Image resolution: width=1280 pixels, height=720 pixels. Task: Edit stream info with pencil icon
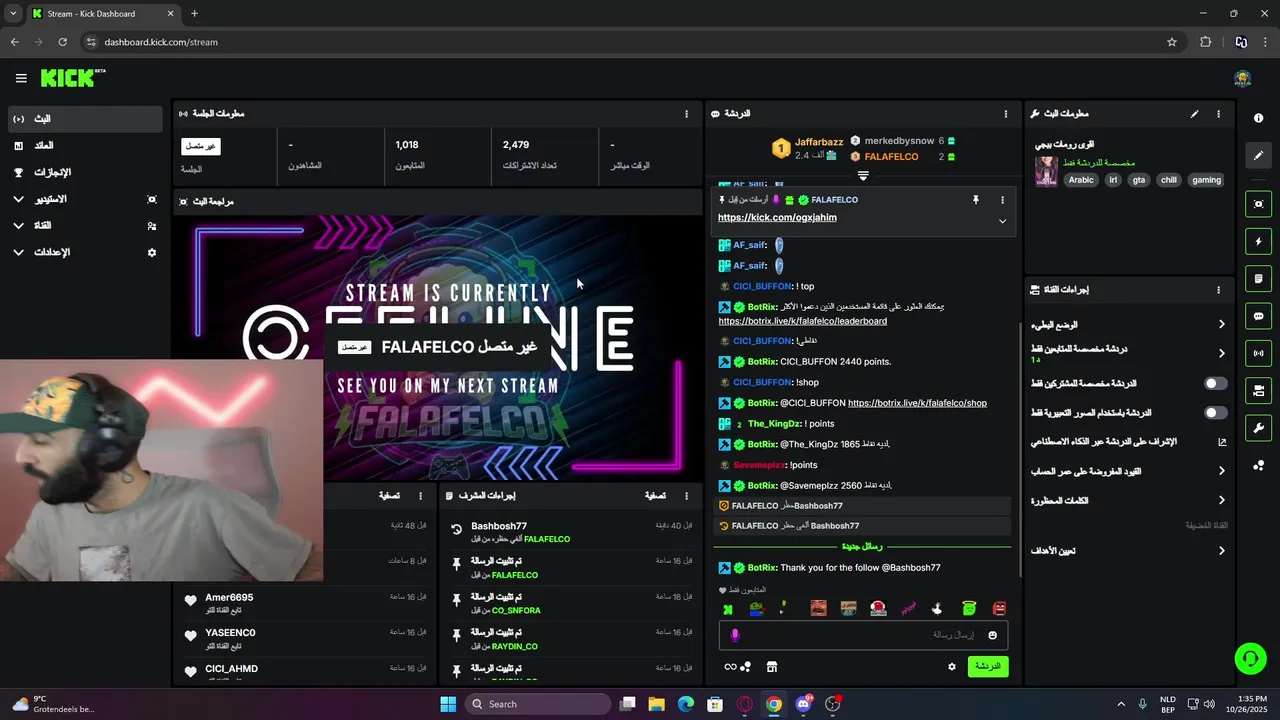pos(1194,114)
